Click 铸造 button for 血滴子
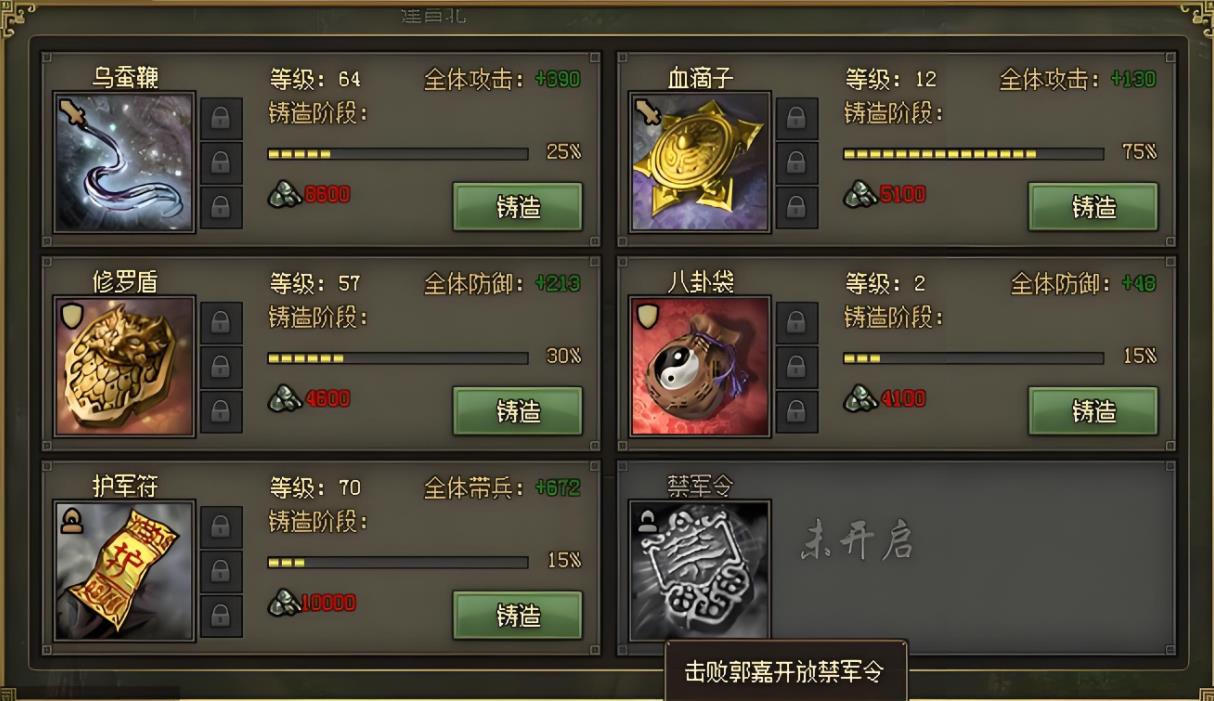1214x701 pixels. pyautogui.click(x=1094, y=207)
